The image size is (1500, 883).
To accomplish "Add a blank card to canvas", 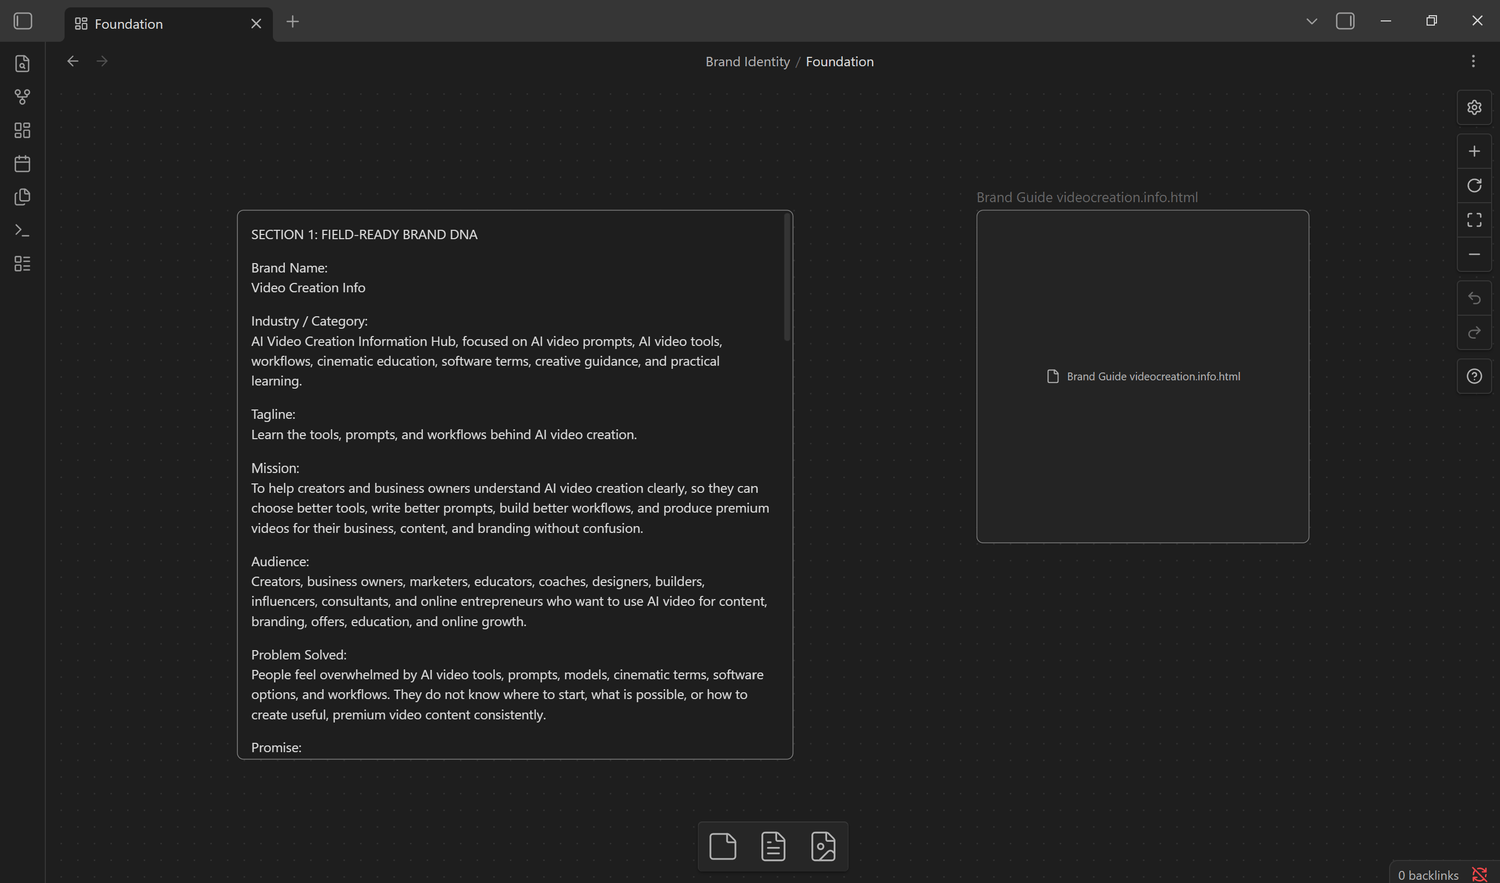I will pyautogui.click(x=723, y=846).
